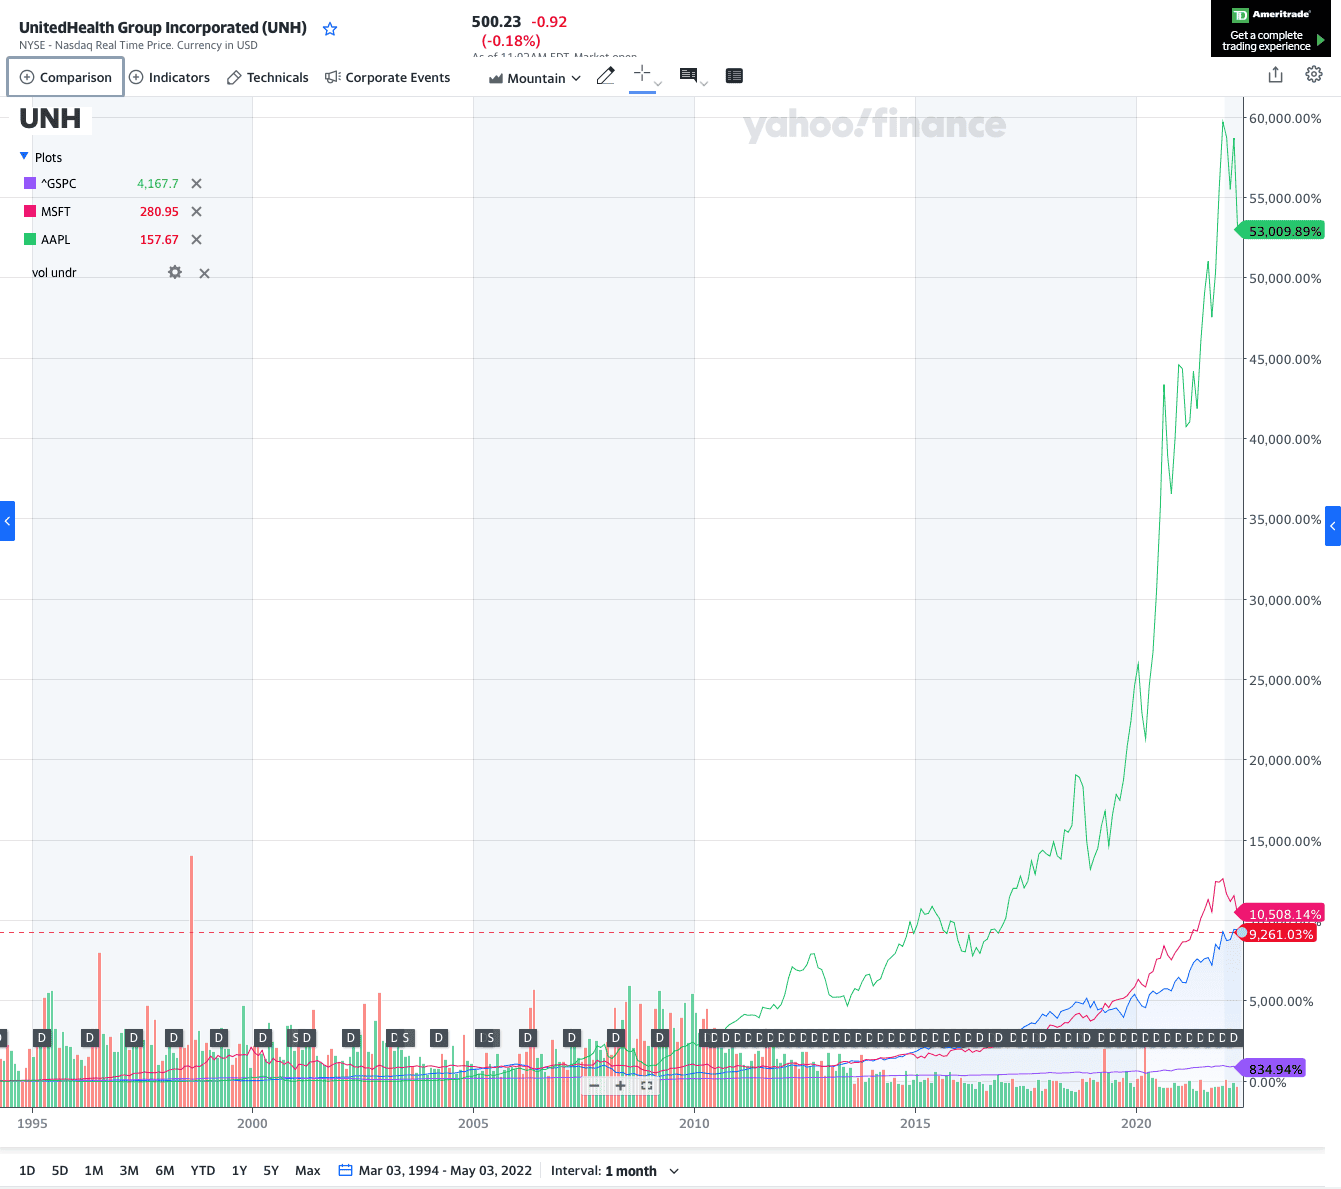The image size is (1341, 1189).
Task: Select the 5D range
Action: click(60, 1170)
